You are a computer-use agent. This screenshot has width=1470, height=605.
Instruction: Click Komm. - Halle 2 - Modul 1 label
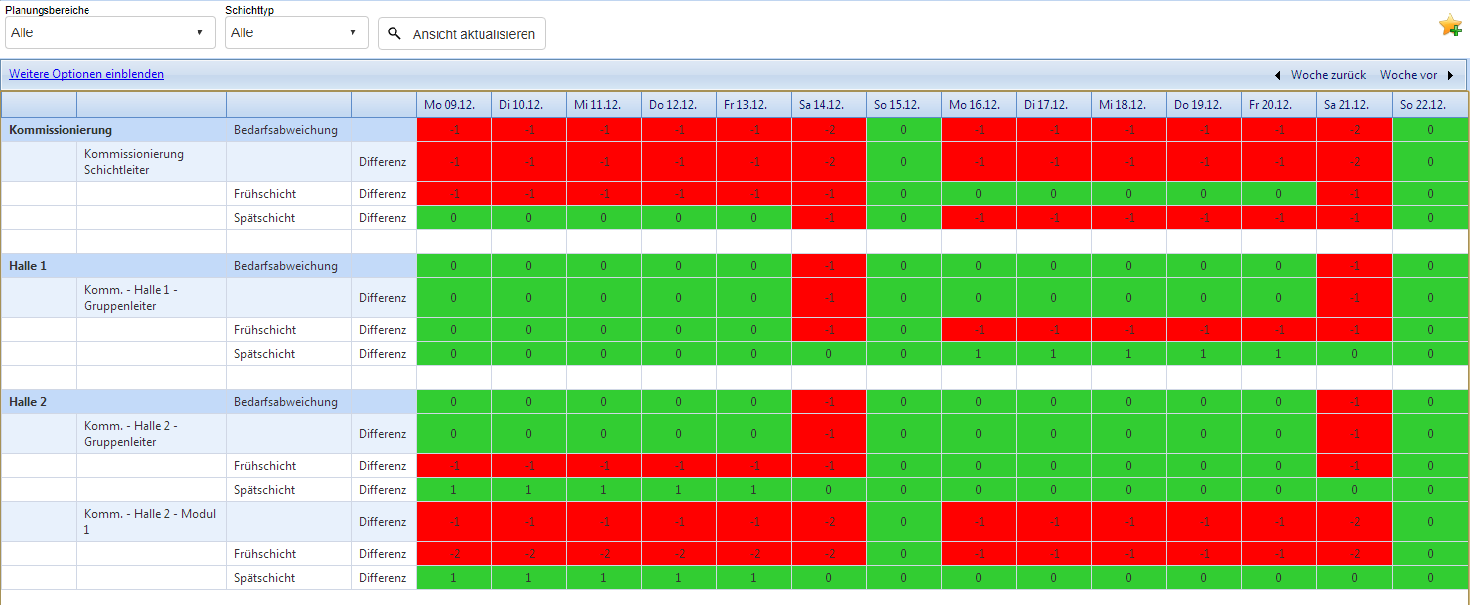point(150,522)
